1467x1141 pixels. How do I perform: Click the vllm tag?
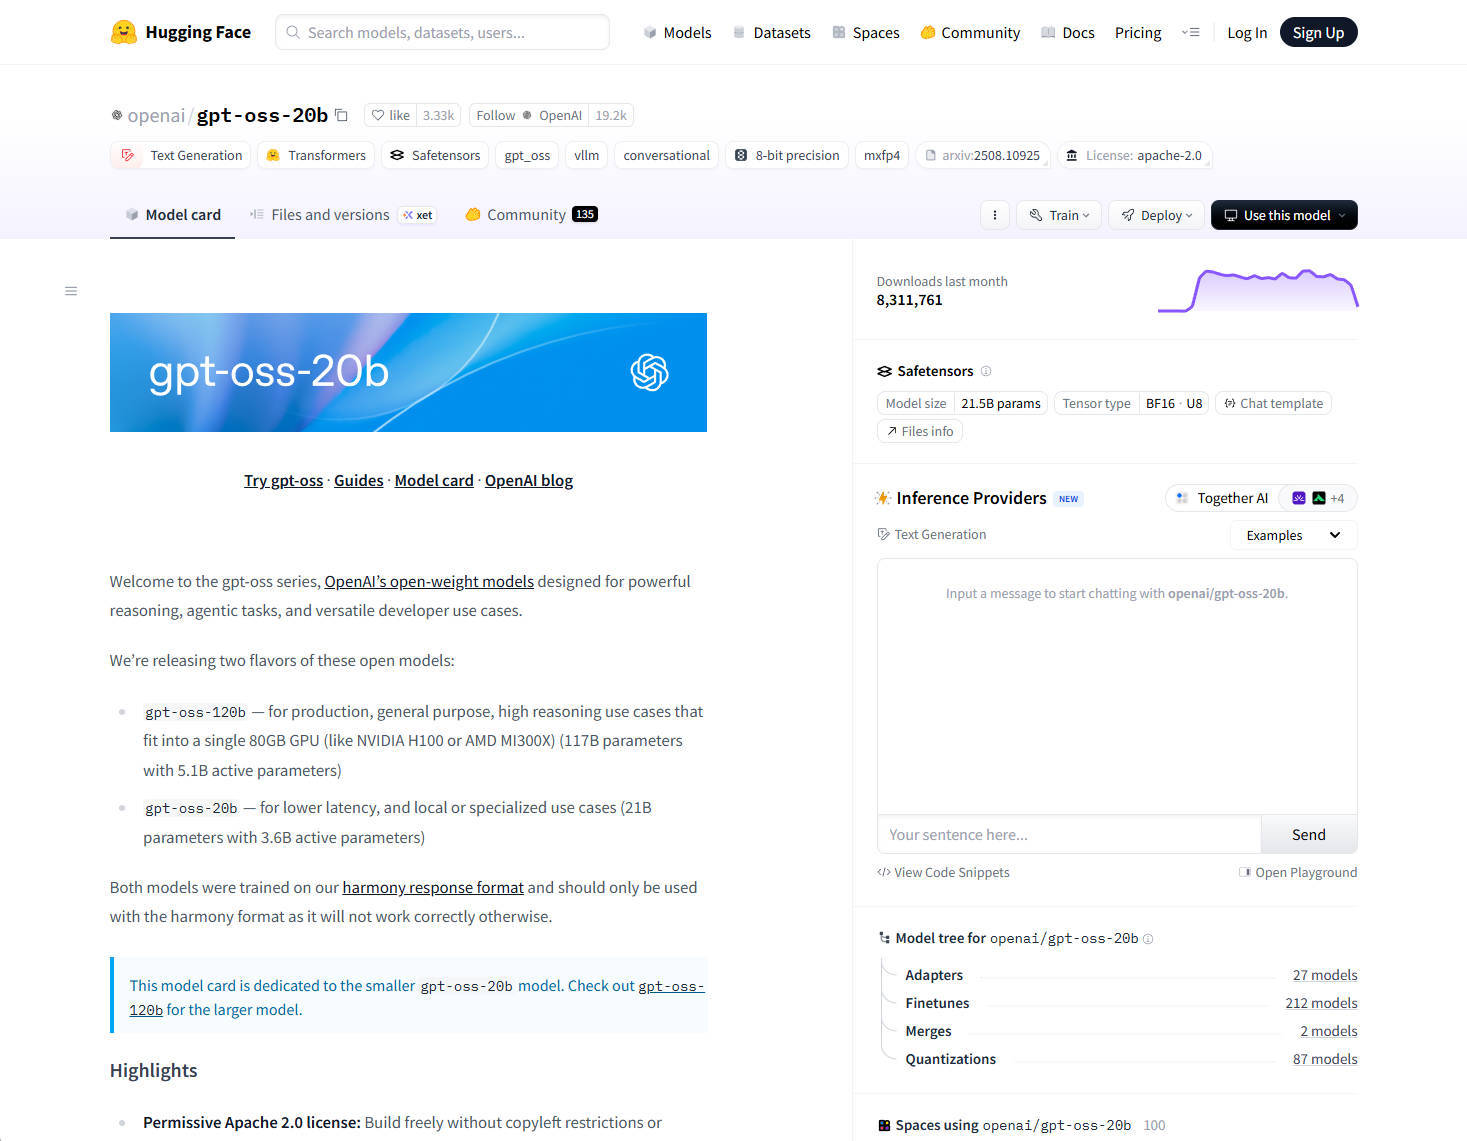(587, 155)
